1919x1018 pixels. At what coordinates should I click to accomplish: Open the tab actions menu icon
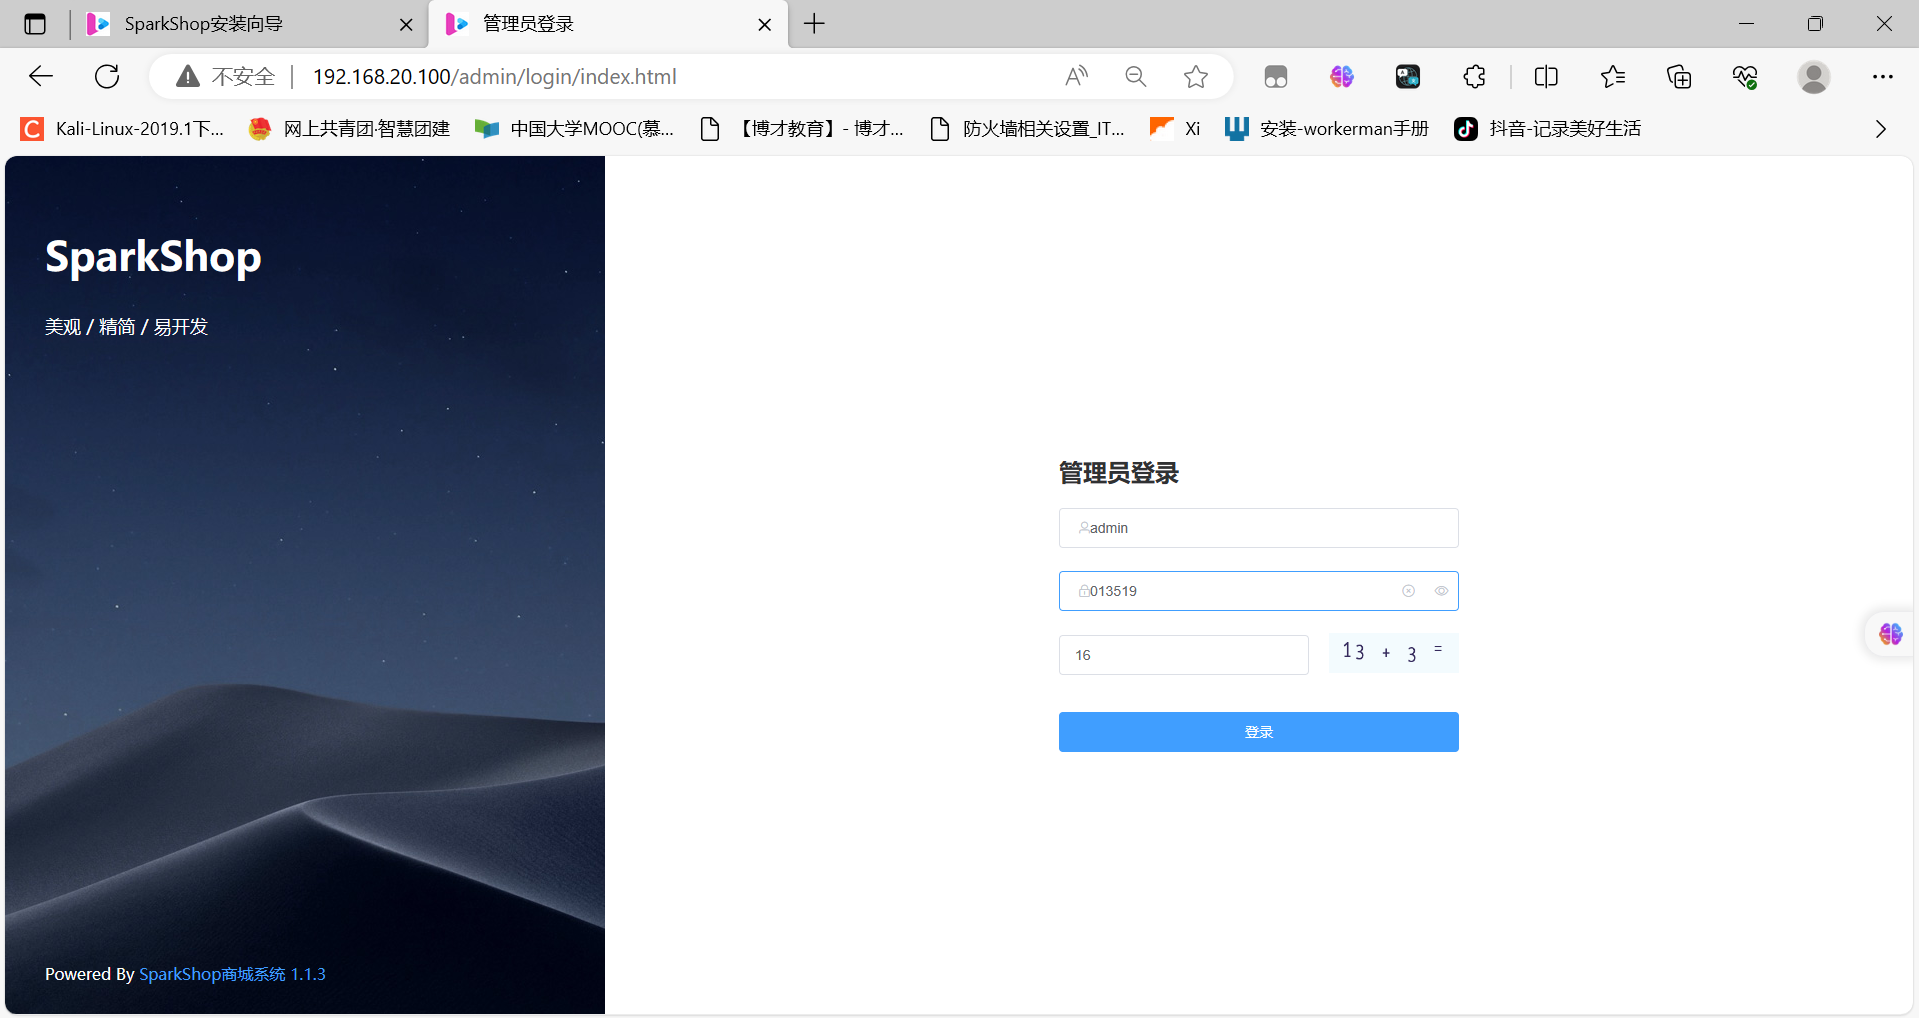click(35, 24)
